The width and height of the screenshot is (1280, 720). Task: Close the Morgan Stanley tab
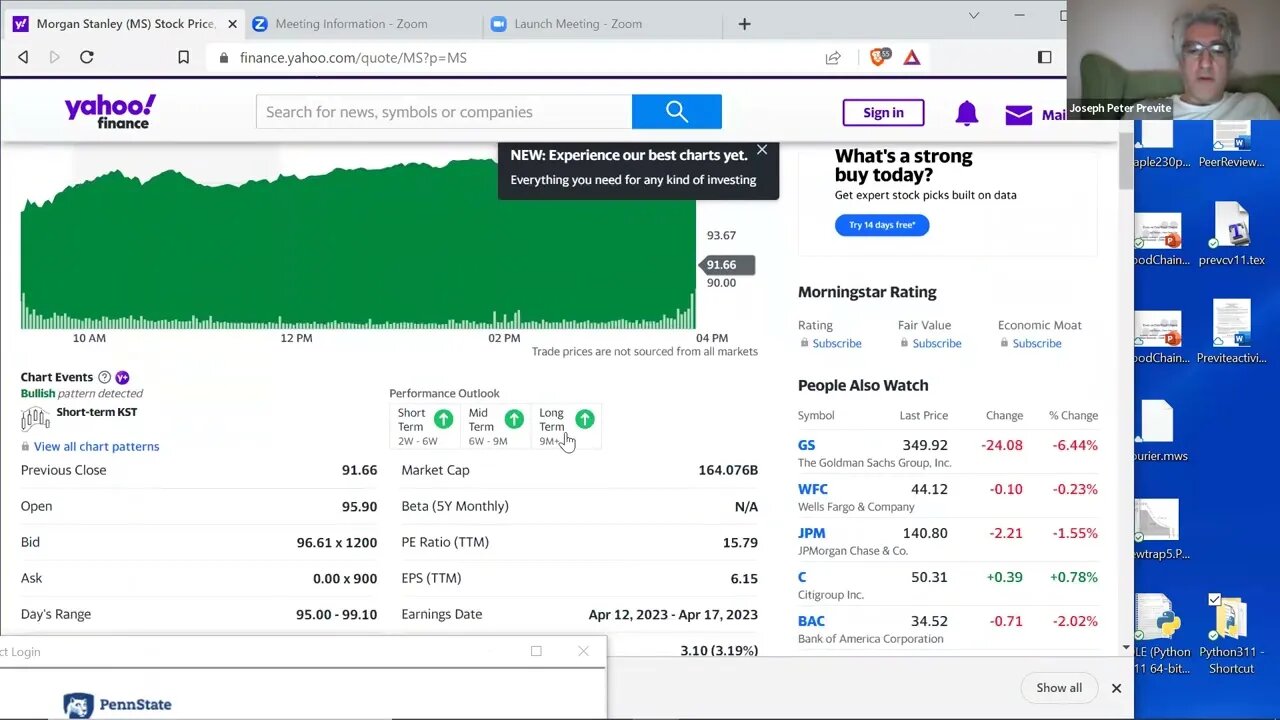[x=232, y=24]
